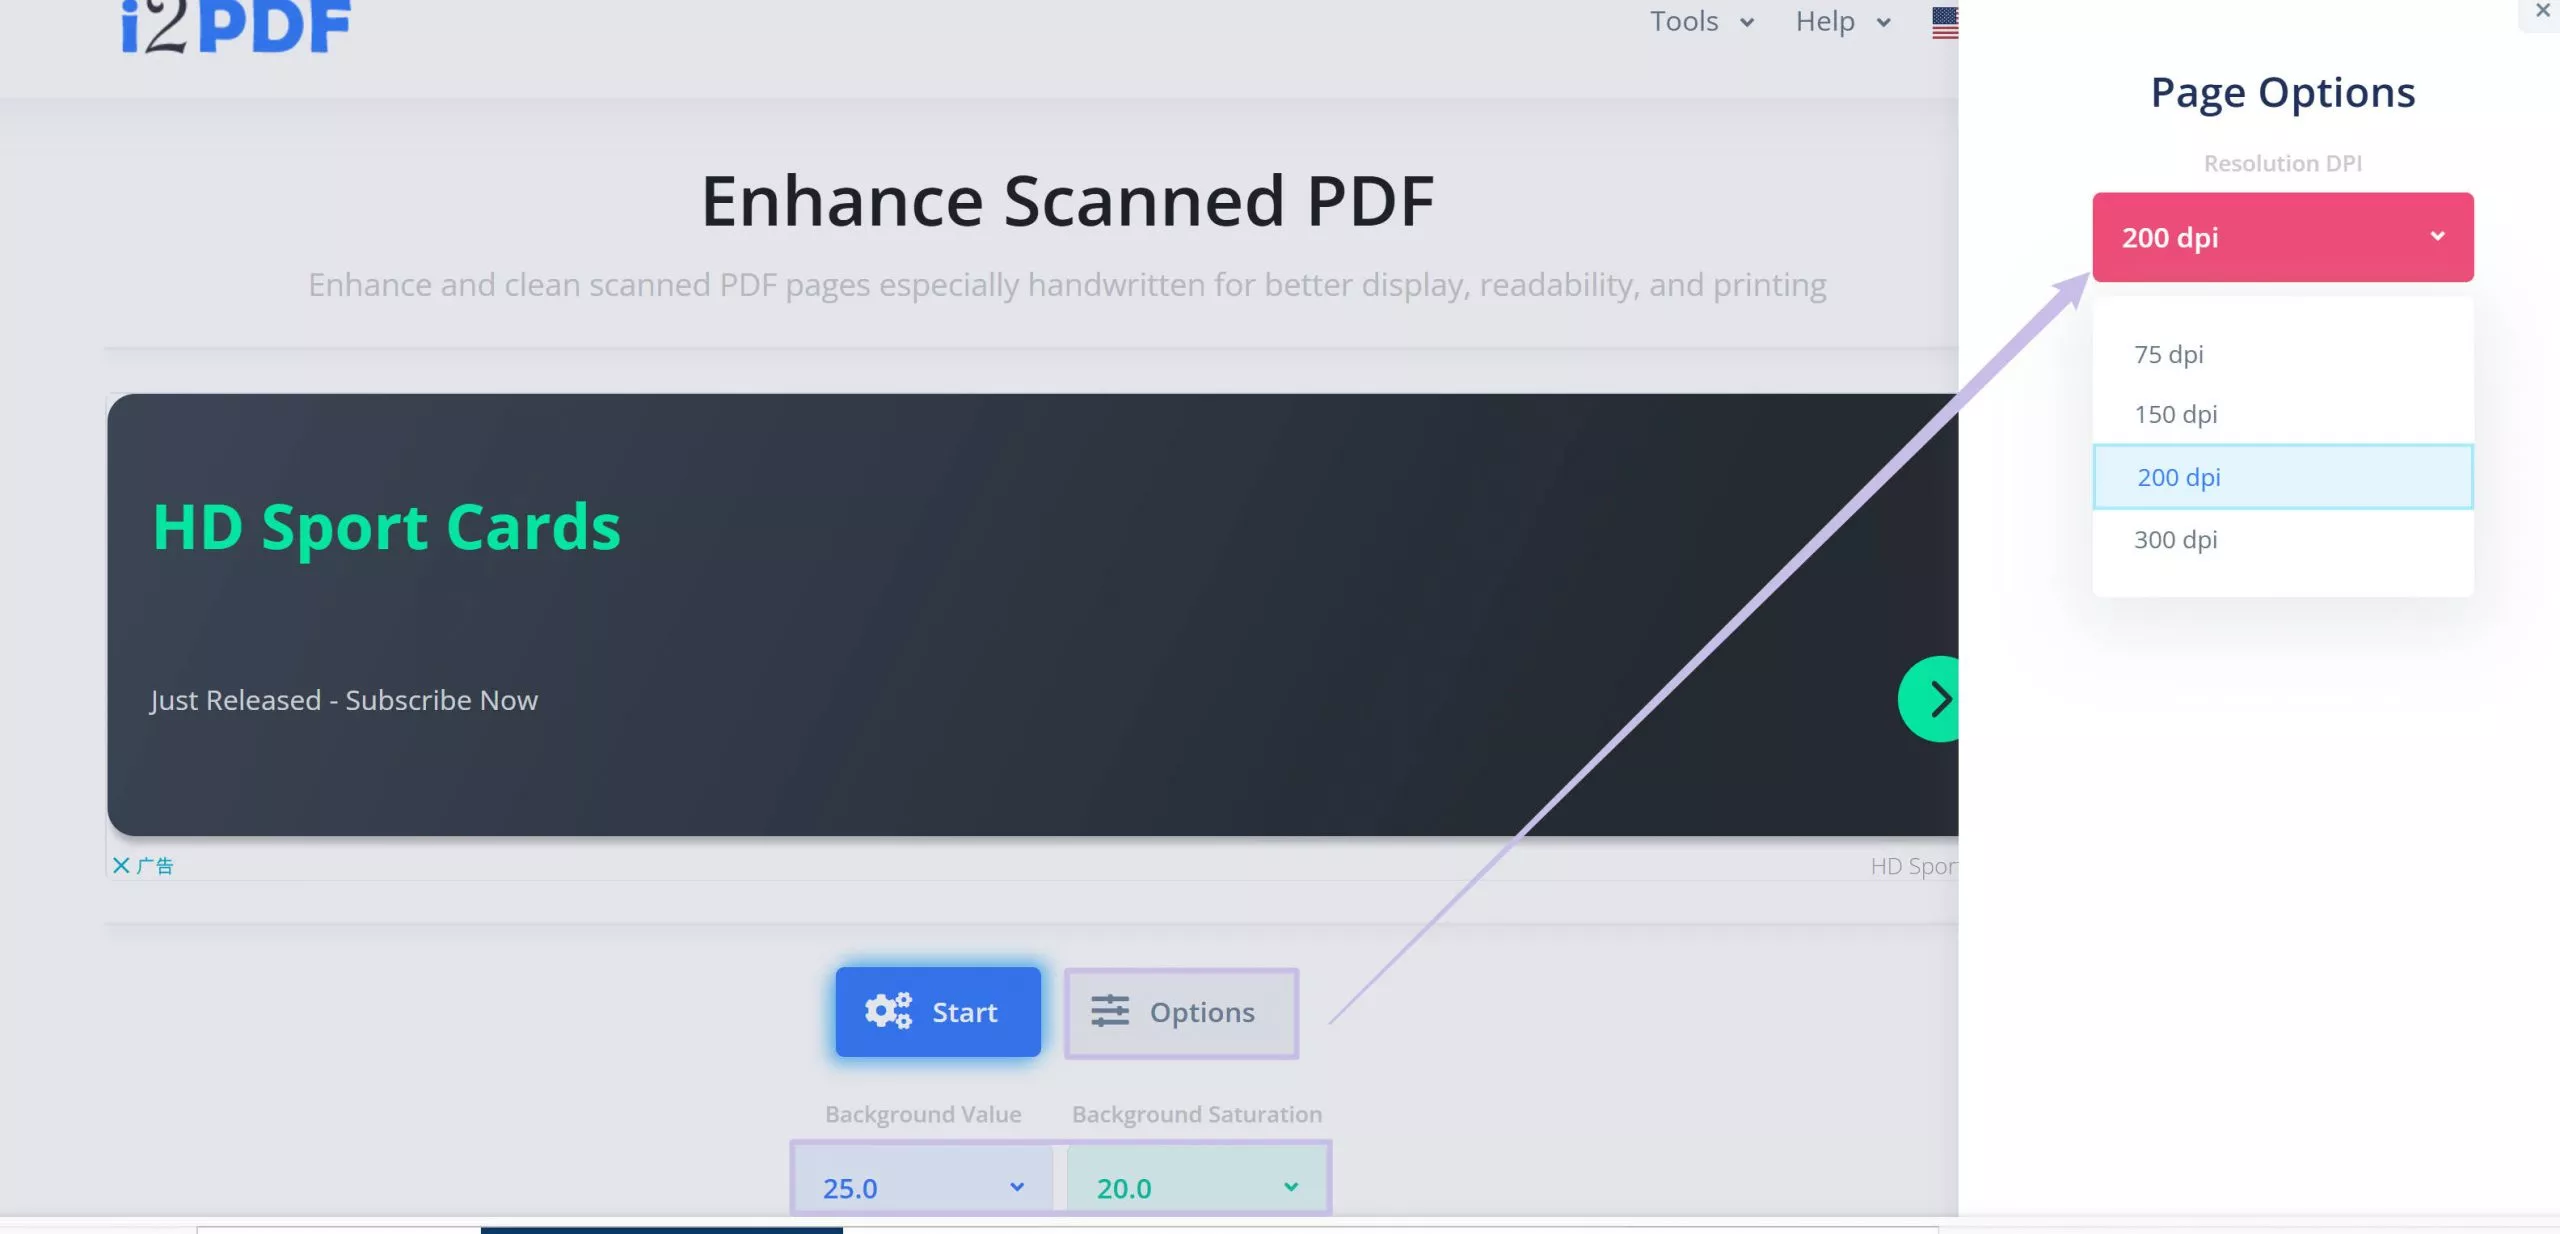Click the HD Sport Cards banner
This screenshot has width=2560, height=1234.
tap(386, 528)
